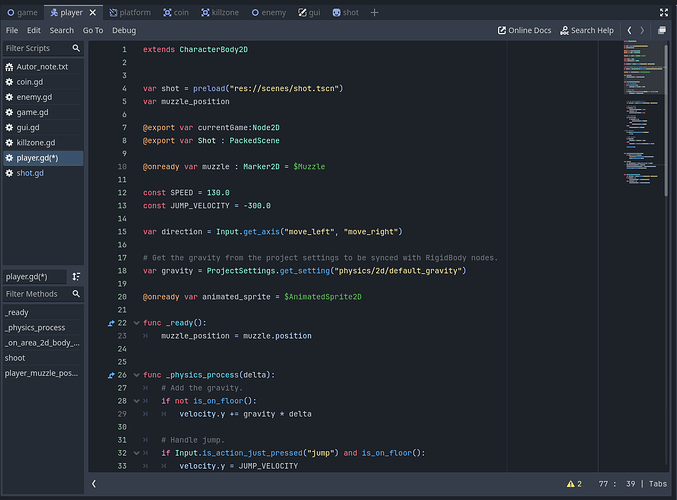Open the Edit menu

click(34, 30)
